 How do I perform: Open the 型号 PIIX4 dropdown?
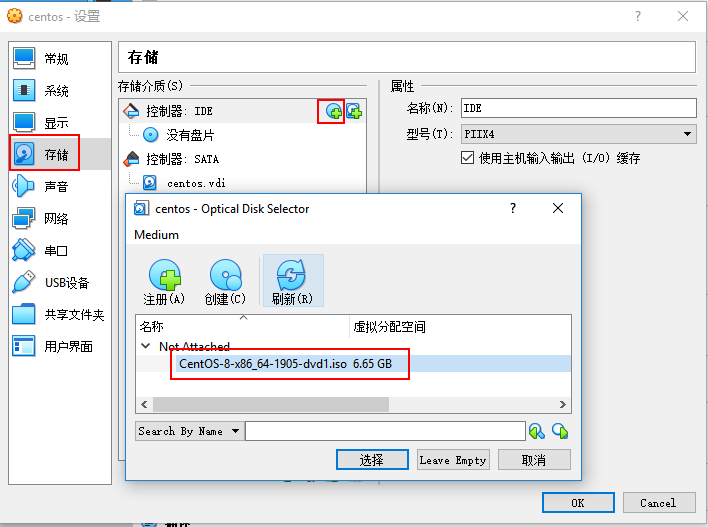[x=578, y=134]
